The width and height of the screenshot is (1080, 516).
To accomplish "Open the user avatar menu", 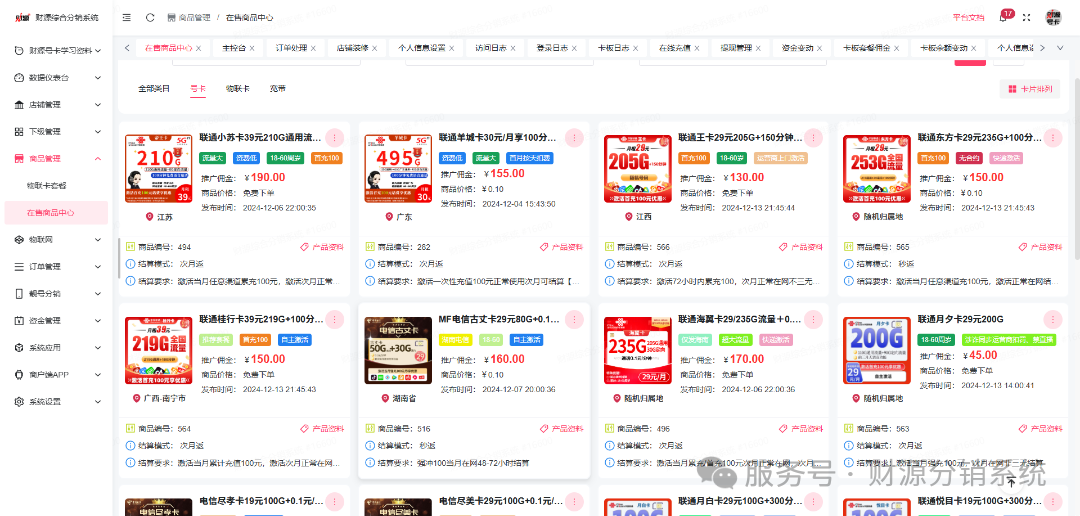I will (1053, 17).
